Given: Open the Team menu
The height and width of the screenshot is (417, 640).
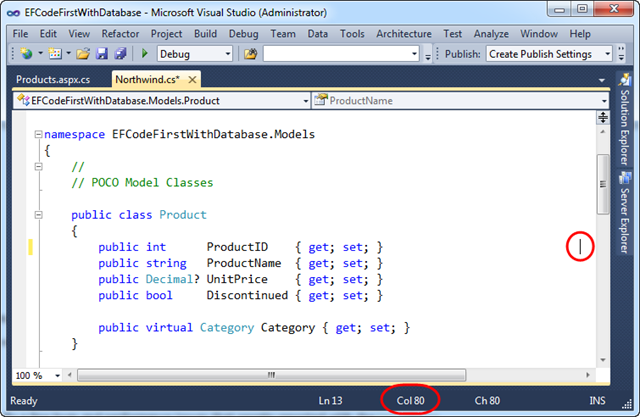Looking at the screenshot, I should click(x=283, y=34).
